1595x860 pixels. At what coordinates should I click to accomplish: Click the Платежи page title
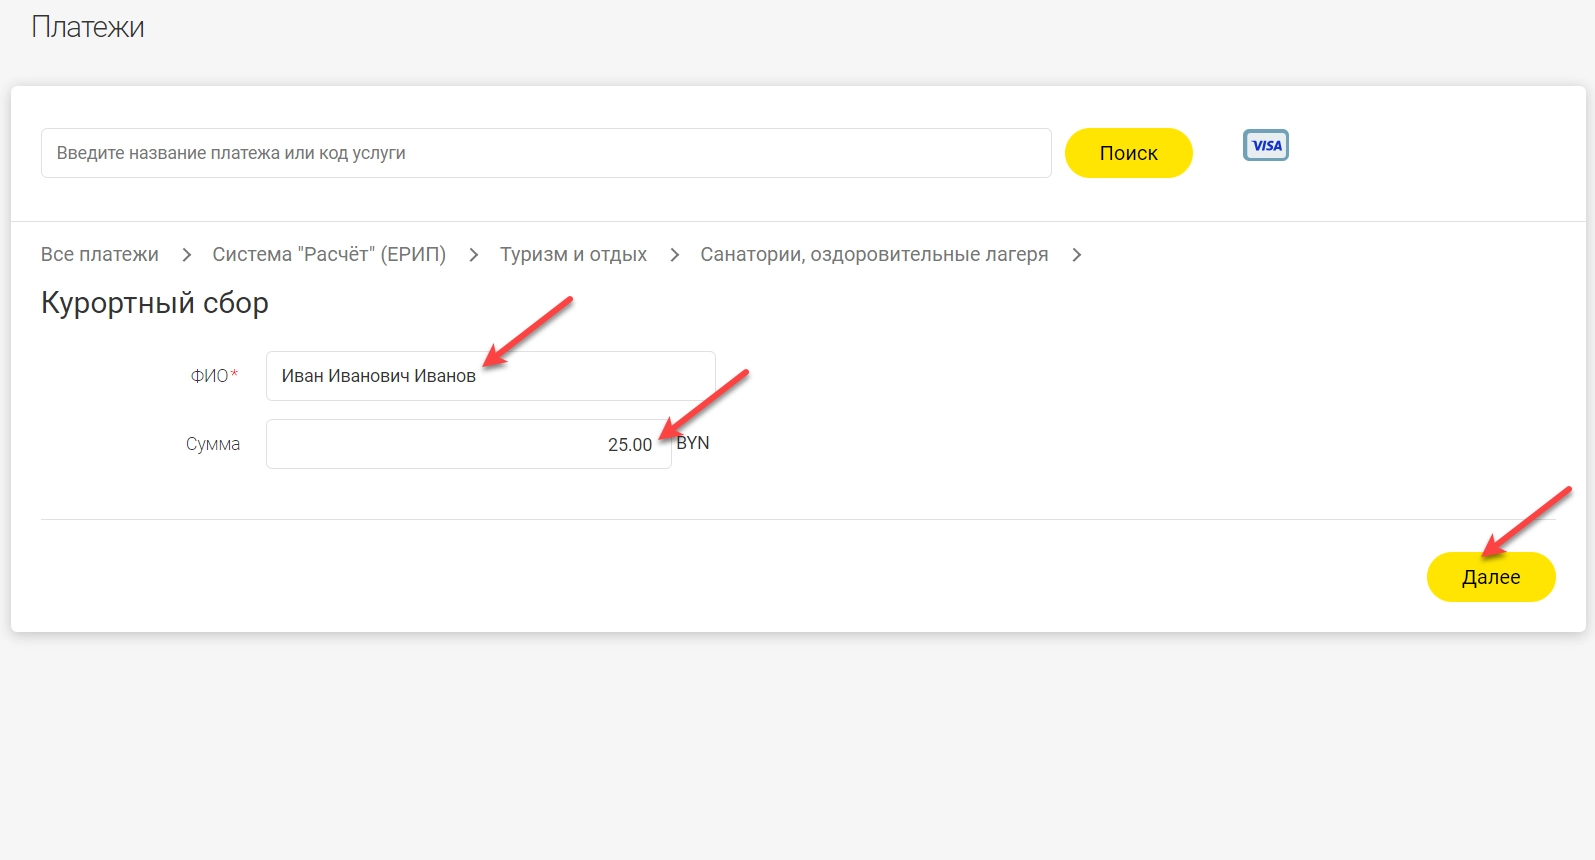[x=88, y=27]
